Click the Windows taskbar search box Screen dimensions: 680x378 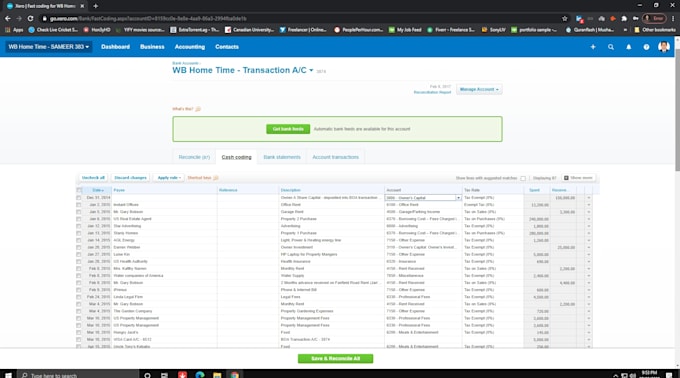(78, 375)
